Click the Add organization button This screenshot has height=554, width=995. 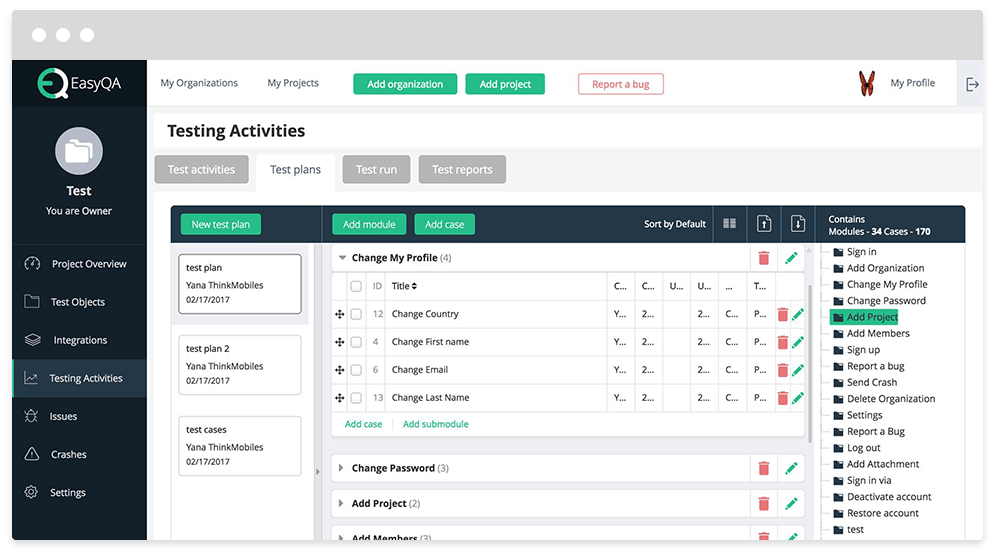click(405, 84)
